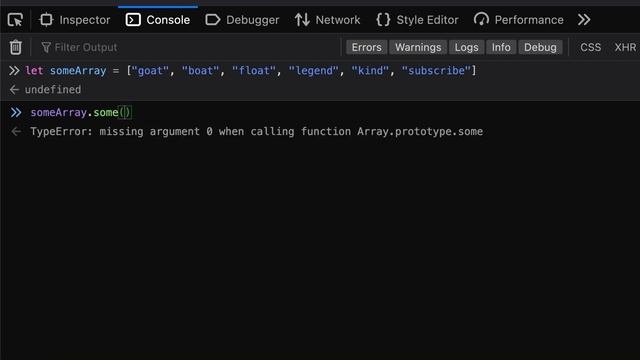Click the Style Editor braces icon
Screen dimensions: 640x360
(x=383, y=20)
